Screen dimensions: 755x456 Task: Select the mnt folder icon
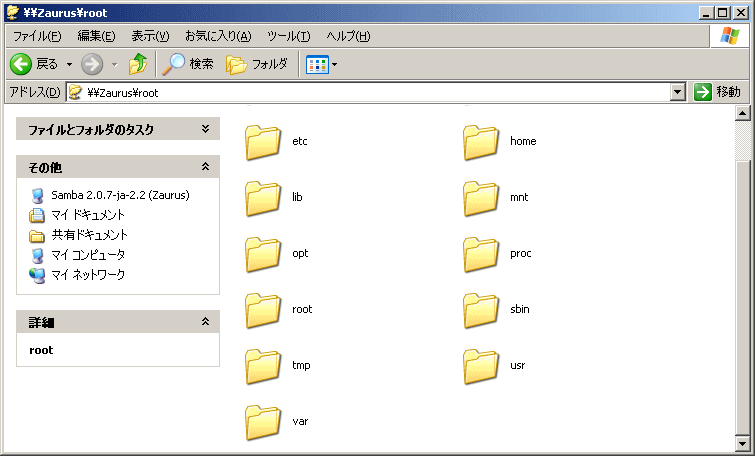[x=481, y=198]
